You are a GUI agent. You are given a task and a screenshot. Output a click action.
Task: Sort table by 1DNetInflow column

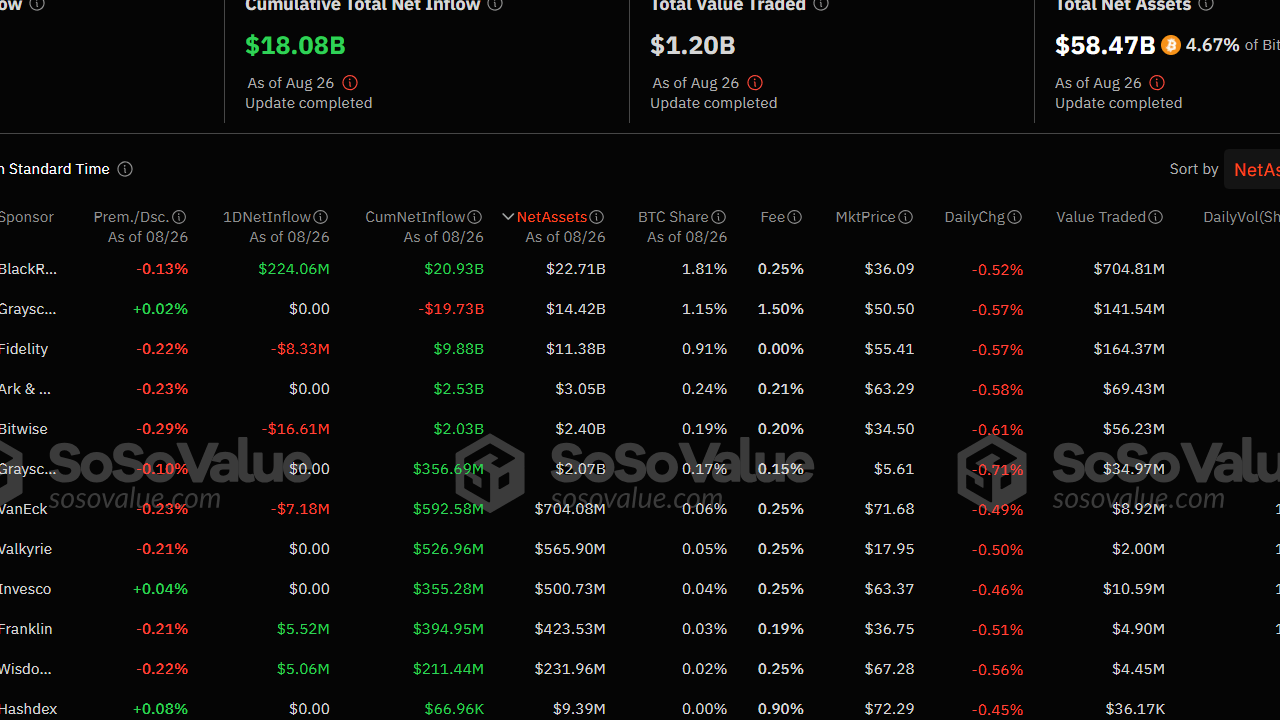click(x=267, y=217)
